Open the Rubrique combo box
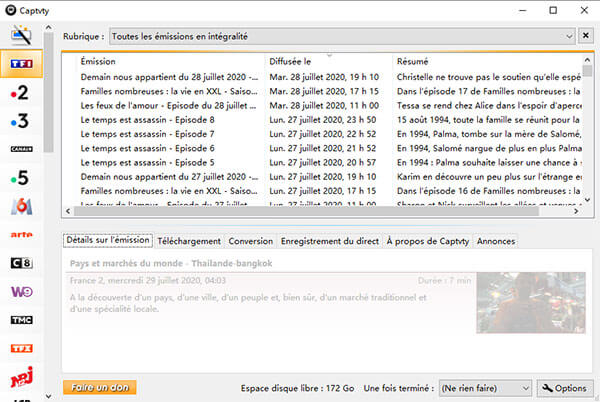 click(342, 36)
